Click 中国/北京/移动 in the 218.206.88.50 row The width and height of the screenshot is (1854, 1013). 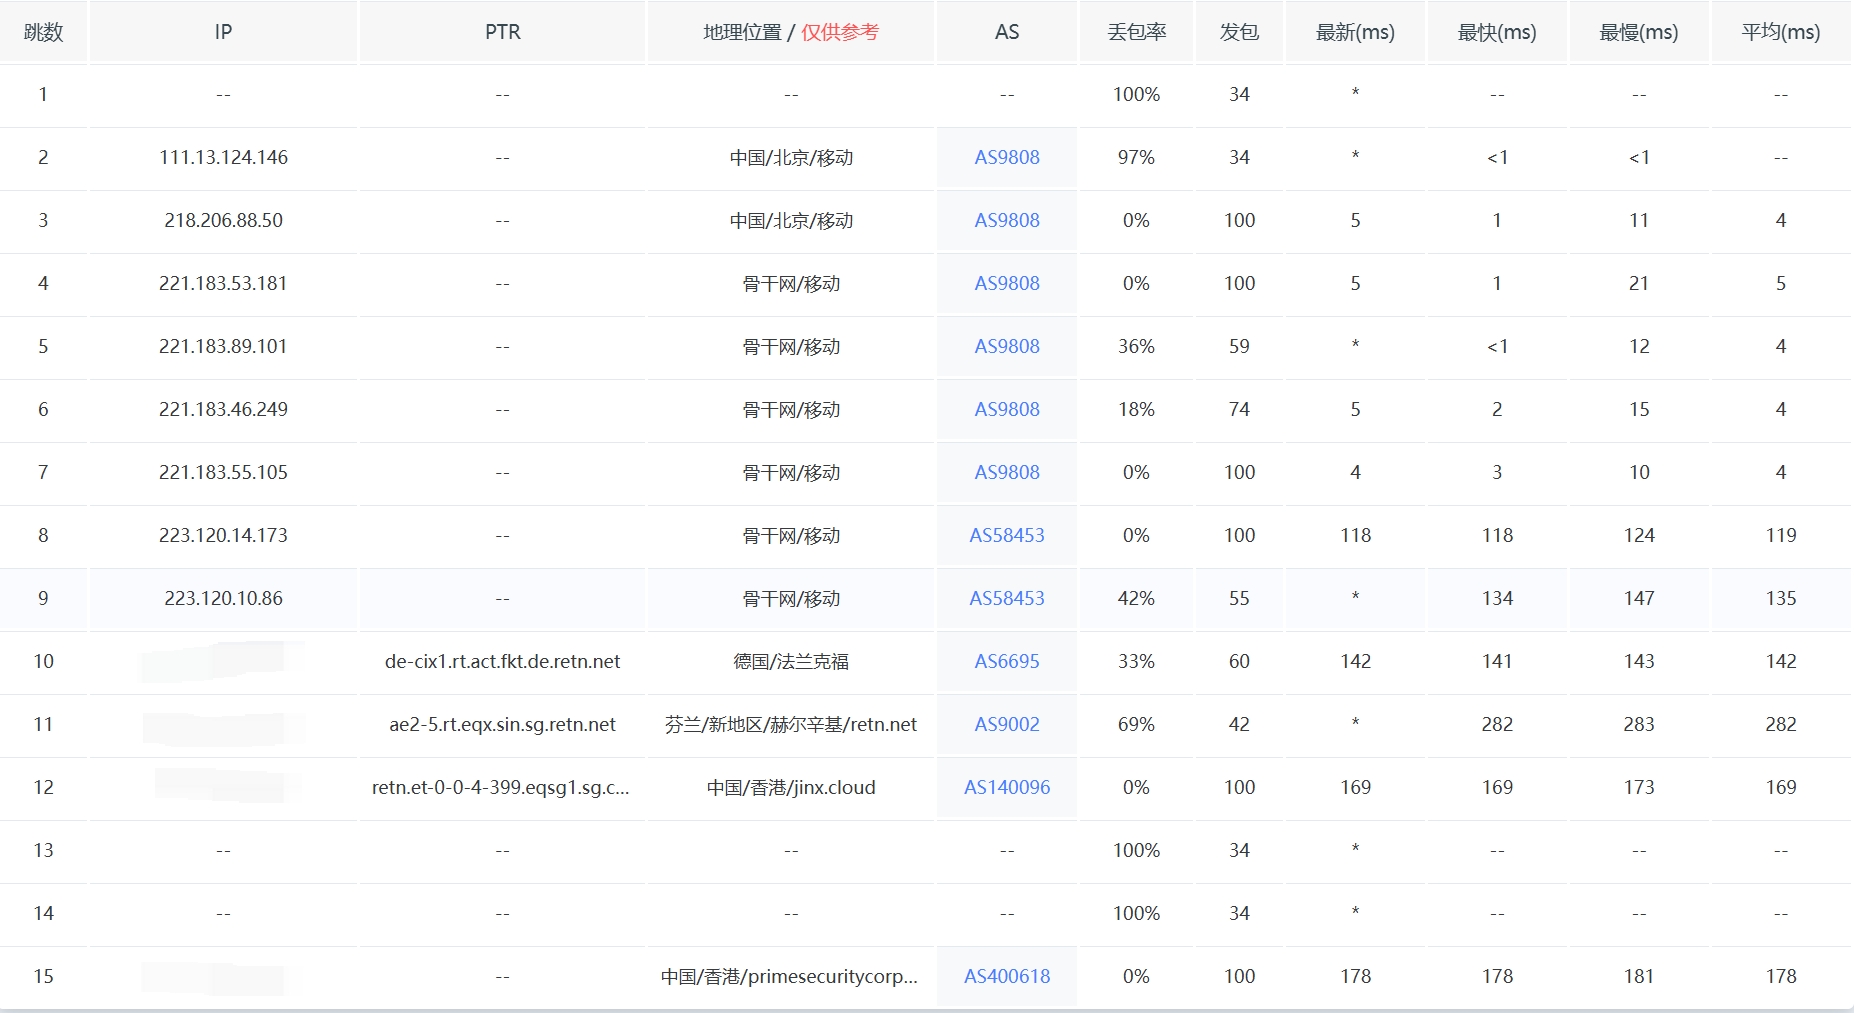791,220
